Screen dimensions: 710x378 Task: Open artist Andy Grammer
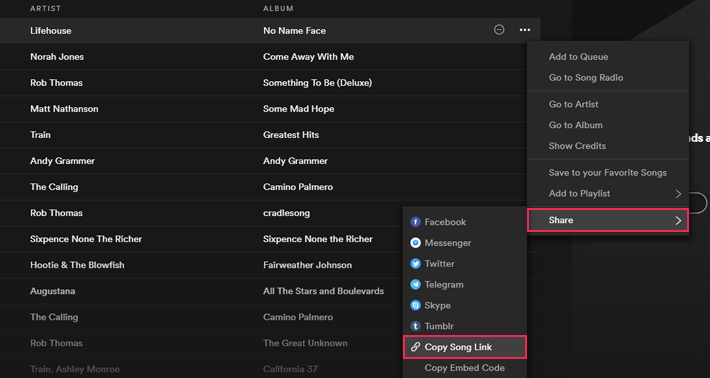coord(62,161)
